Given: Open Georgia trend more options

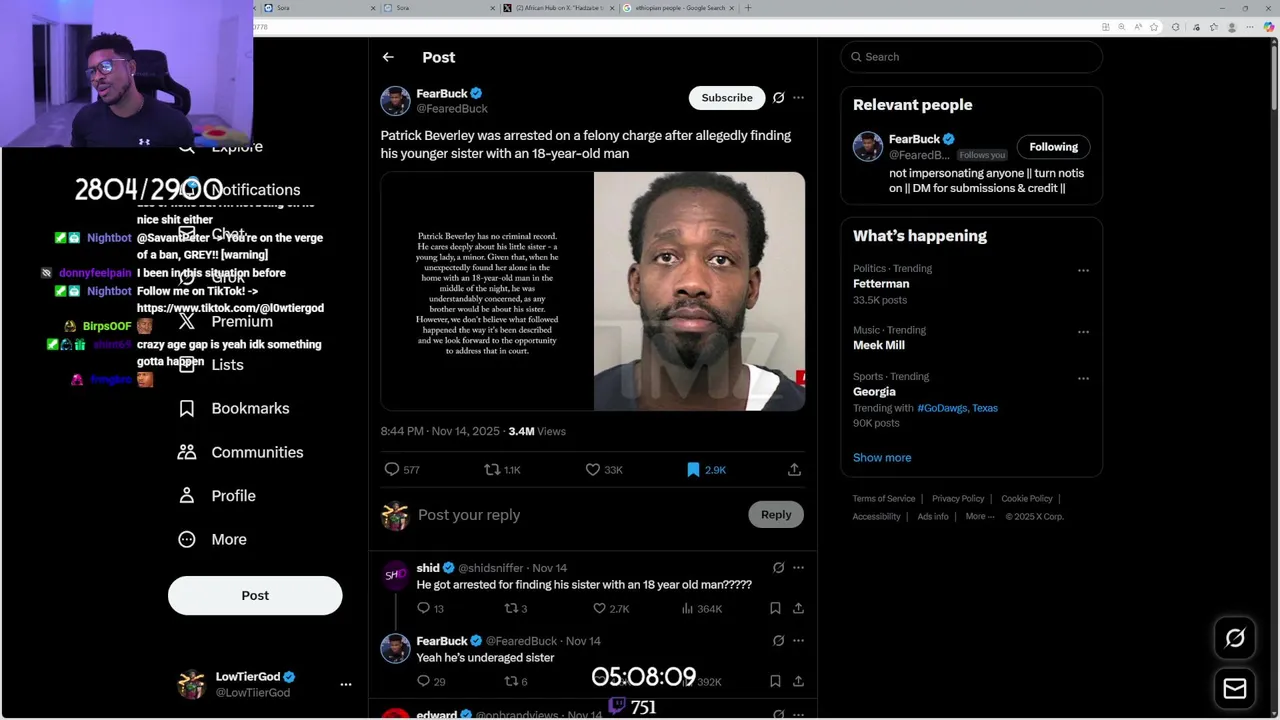Looking at the screenshot, I should tap(1083, 378).
